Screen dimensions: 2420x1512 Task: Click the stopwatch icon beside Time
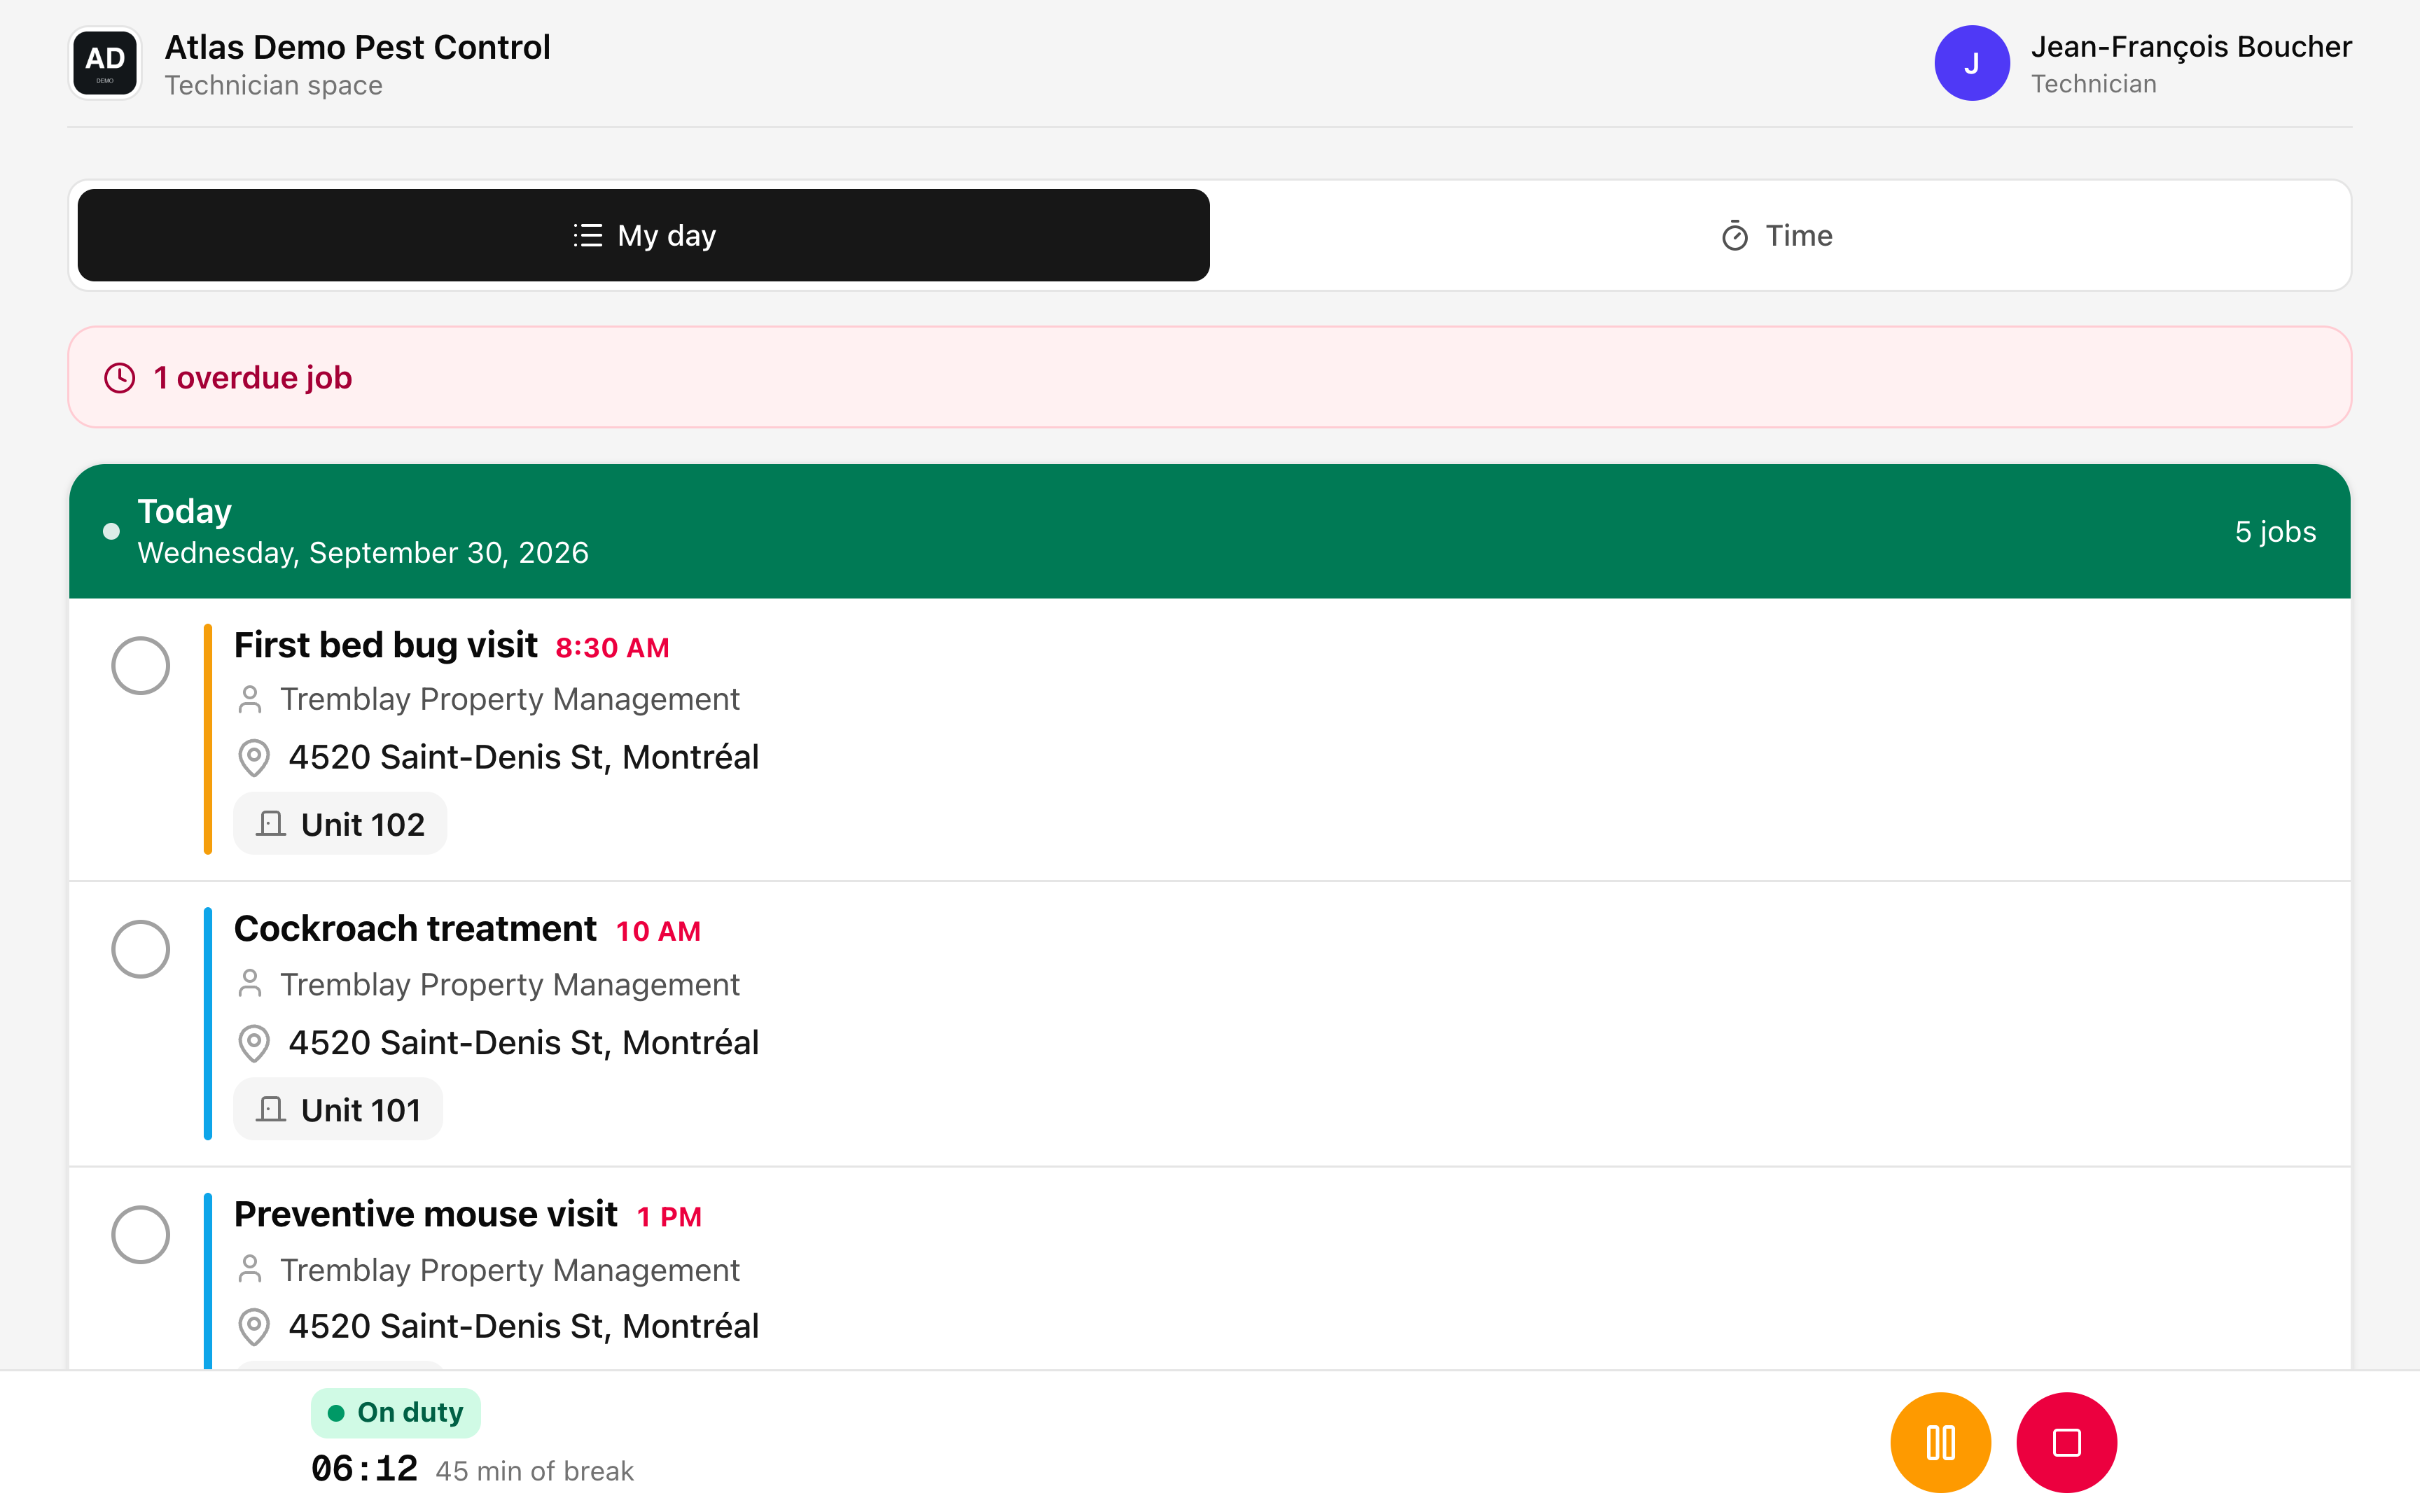pyautogui.click(x=1735, y=236)
